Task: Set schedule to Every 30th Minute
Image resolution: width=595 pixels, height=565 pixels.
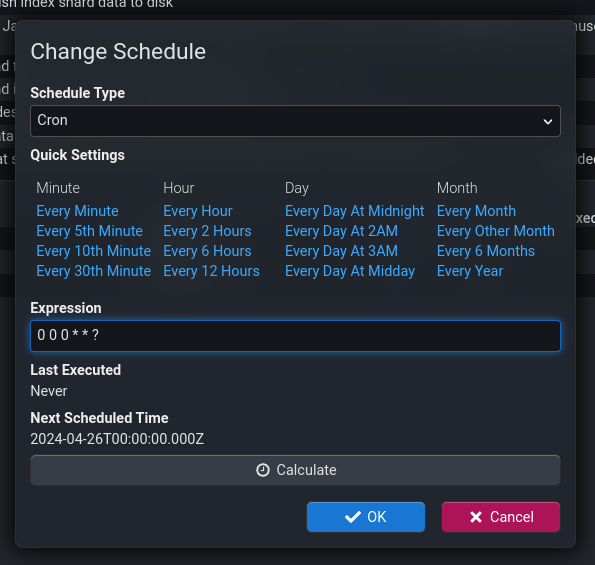Action: [94, 271]
